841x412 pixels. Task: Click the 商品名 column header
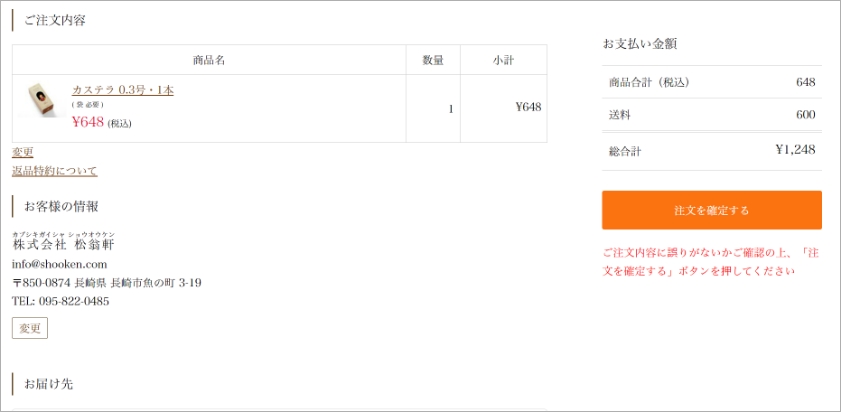209,60
